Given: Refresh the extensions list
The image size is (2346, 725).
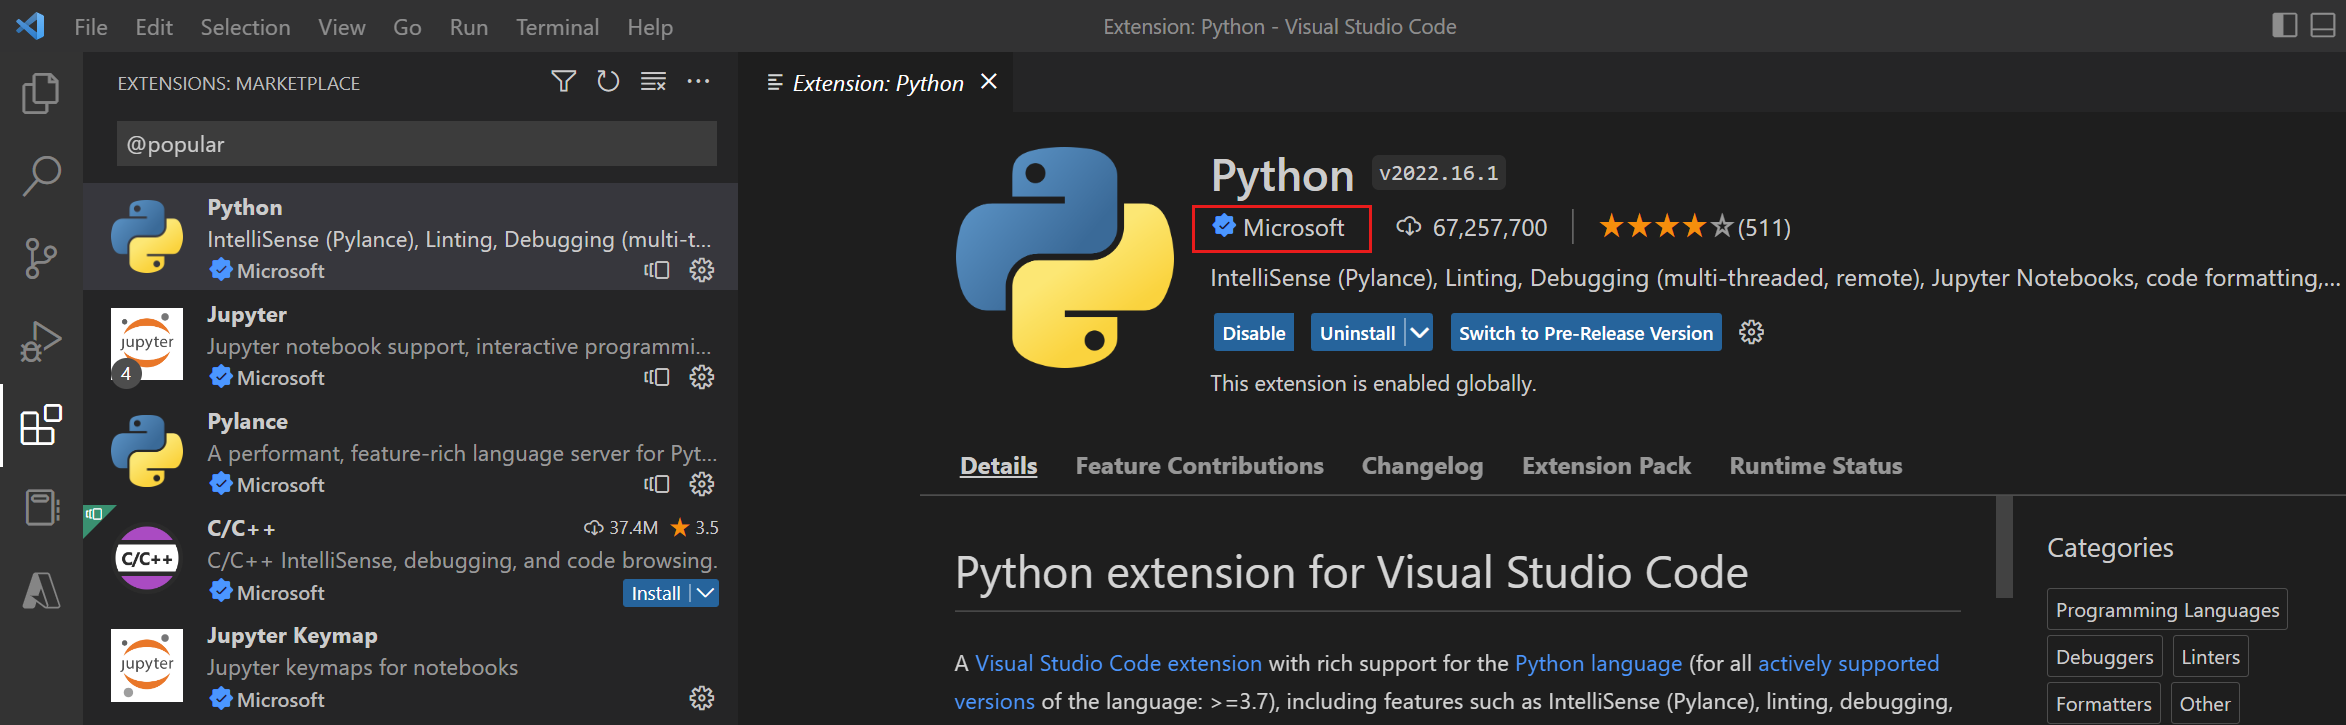Looking at the screenshot, I should [608, 82].
